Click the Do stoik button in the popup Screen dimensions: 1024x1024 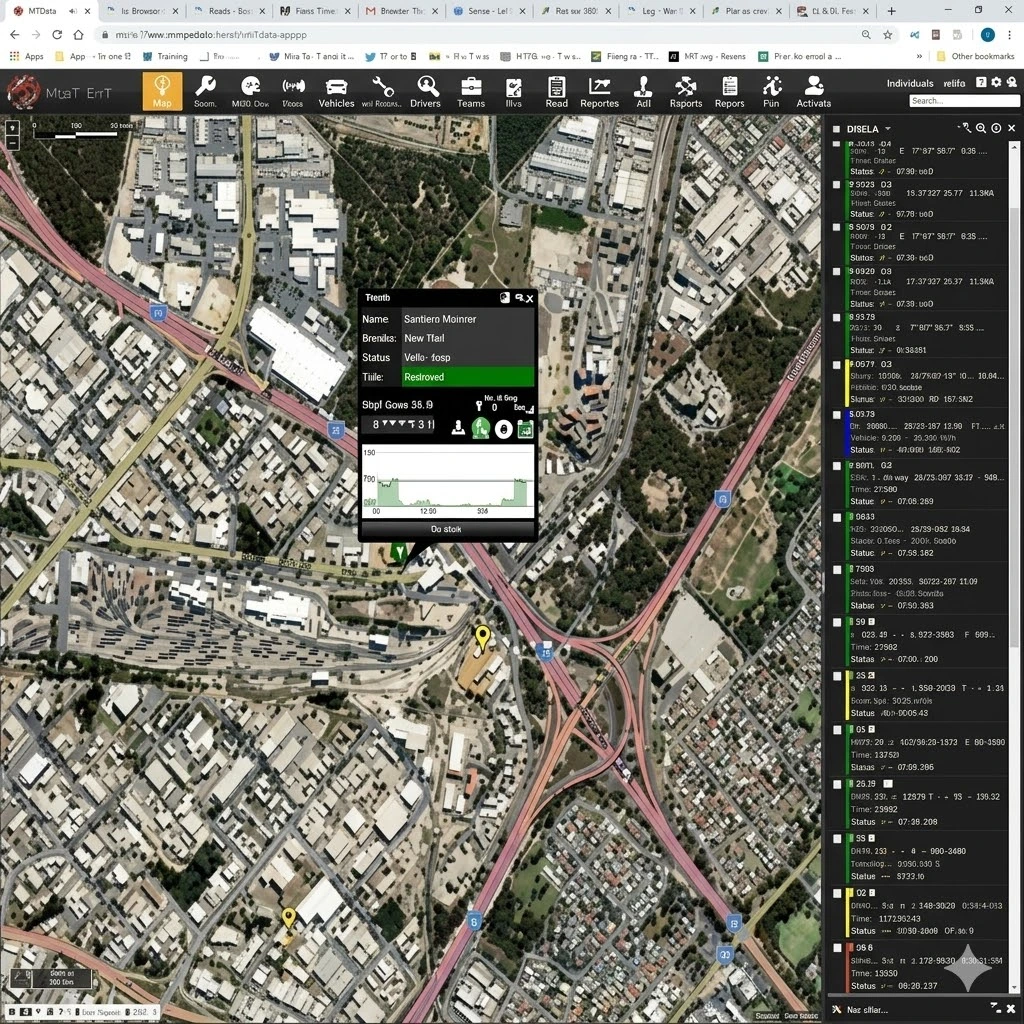coord(447,529)
